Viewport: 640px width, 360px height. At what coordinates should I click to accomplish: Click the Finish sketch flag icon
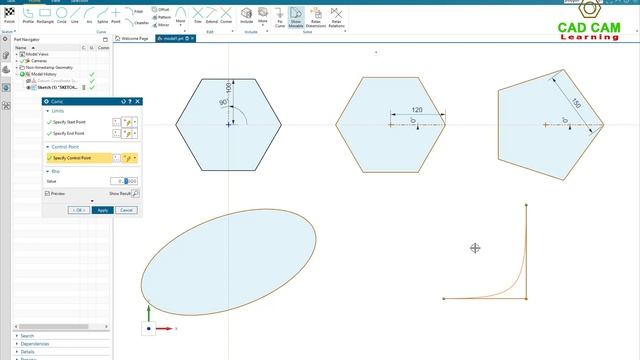(x=9, y=13)
